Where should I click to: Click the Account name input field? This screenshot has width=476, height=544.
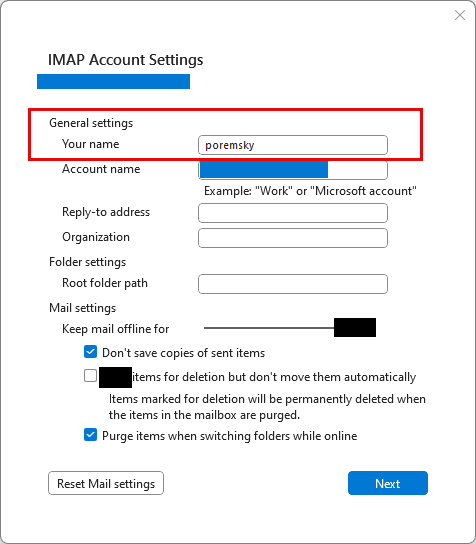(293, 170)
